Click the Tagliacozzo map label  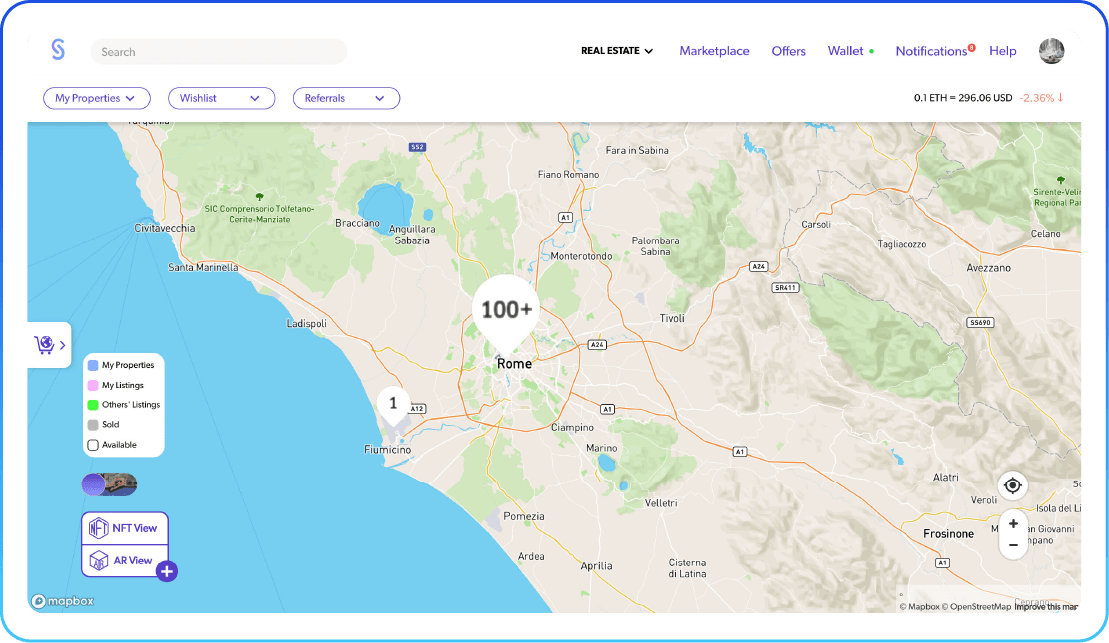click(x=902, y=244)
